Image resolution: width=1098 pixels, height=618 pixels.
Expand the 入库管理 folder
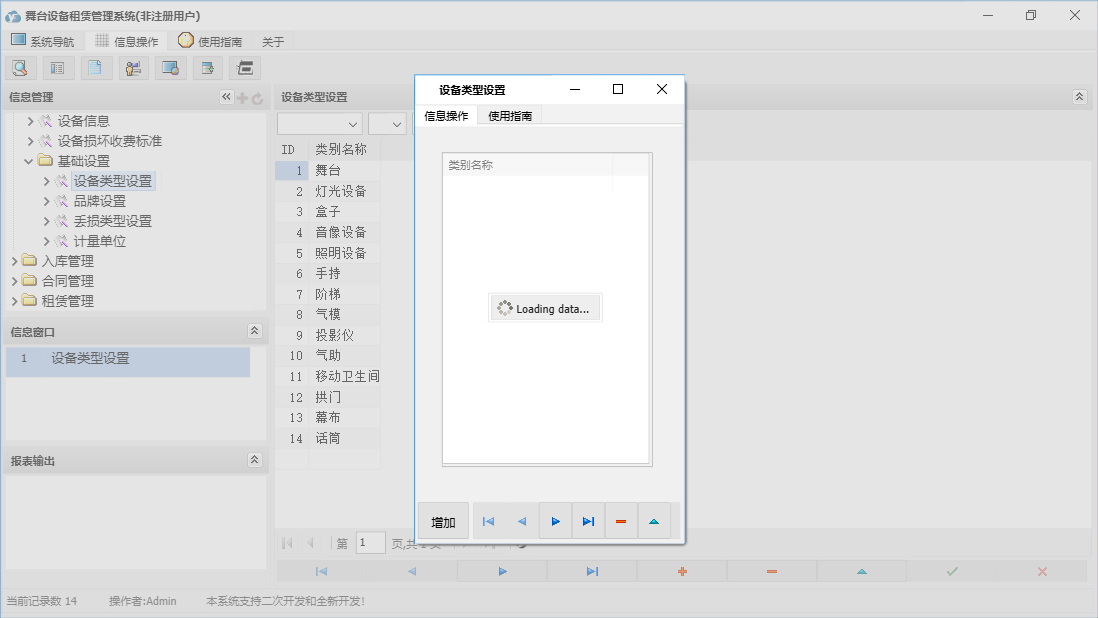point(16,260)
